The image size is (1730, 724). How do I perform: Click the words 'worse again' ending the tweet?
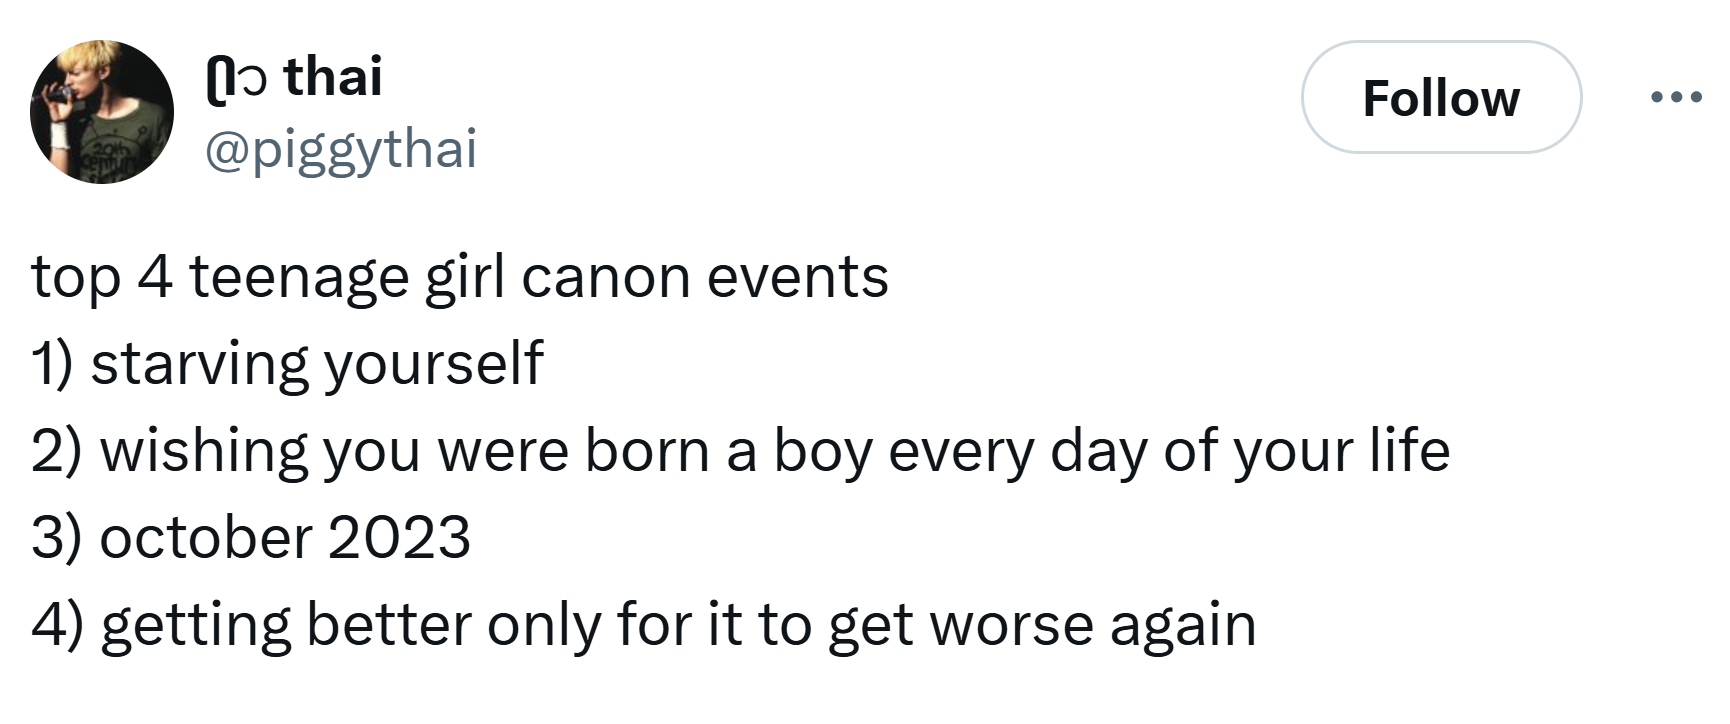[1092, 627]
